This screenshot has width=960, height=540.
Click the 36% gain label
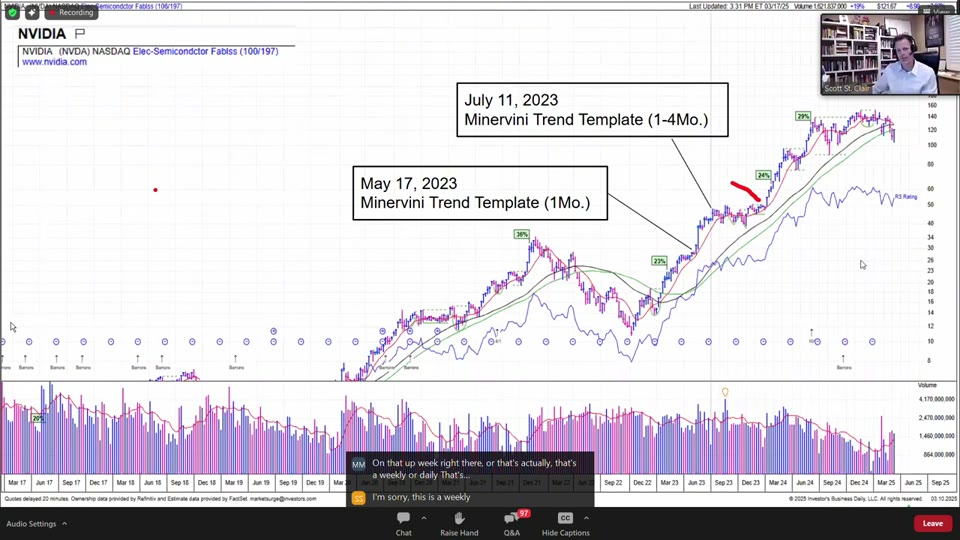(x=522, y=234)
